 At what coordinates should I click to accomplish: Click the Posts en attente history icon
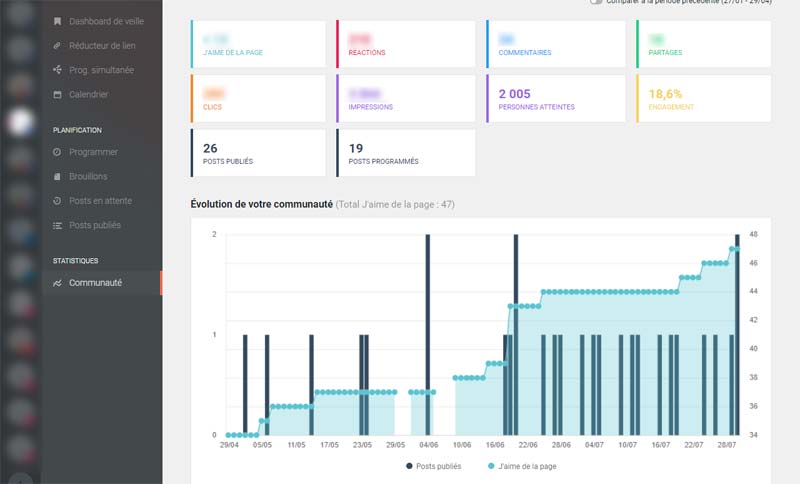pyautogui.click(x=57, y=201)
